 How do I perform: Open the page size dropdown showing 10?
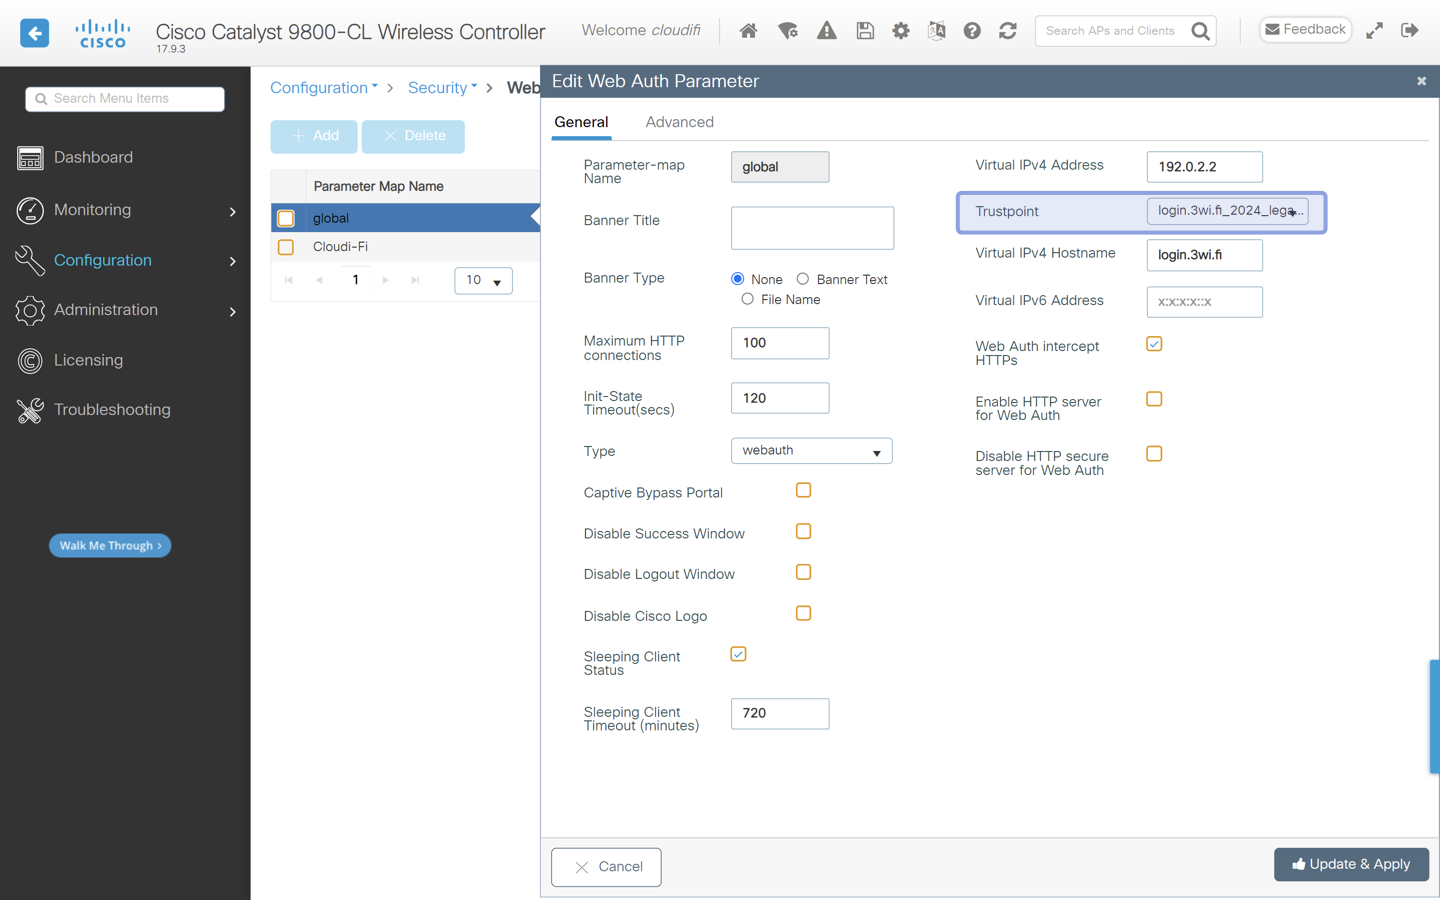483,281
